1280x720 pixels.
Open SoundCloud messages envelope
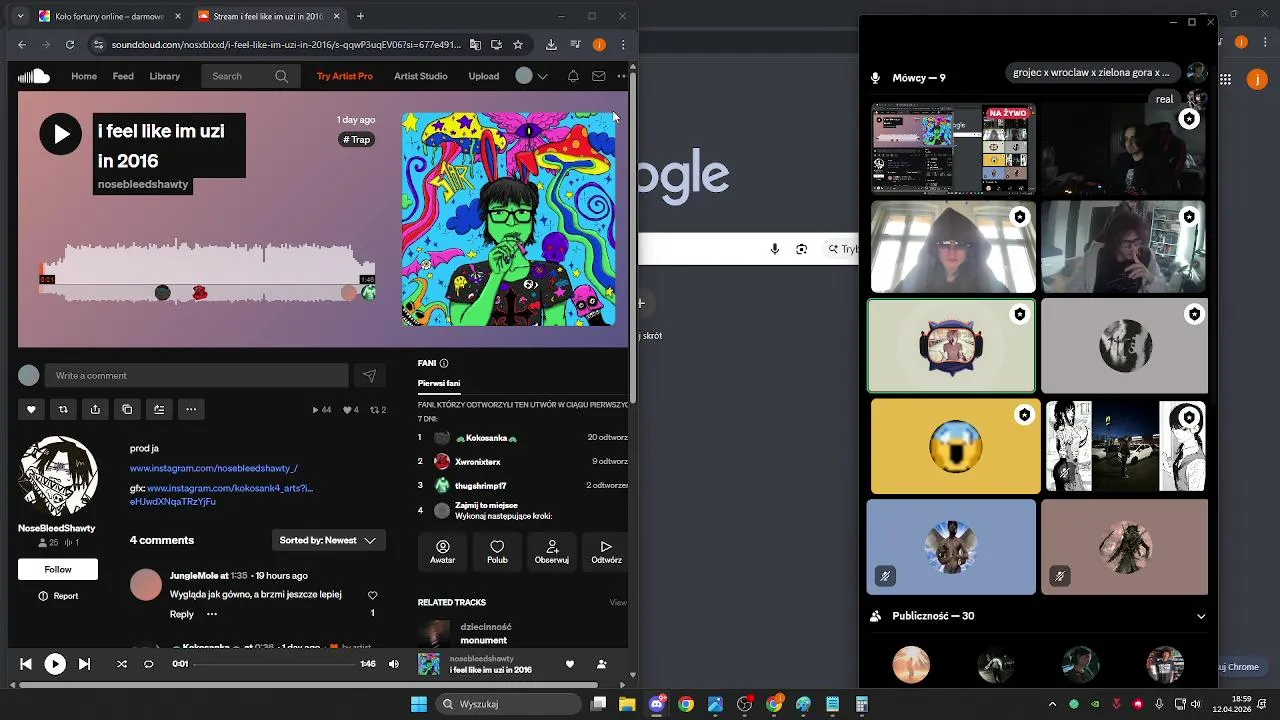599,76
